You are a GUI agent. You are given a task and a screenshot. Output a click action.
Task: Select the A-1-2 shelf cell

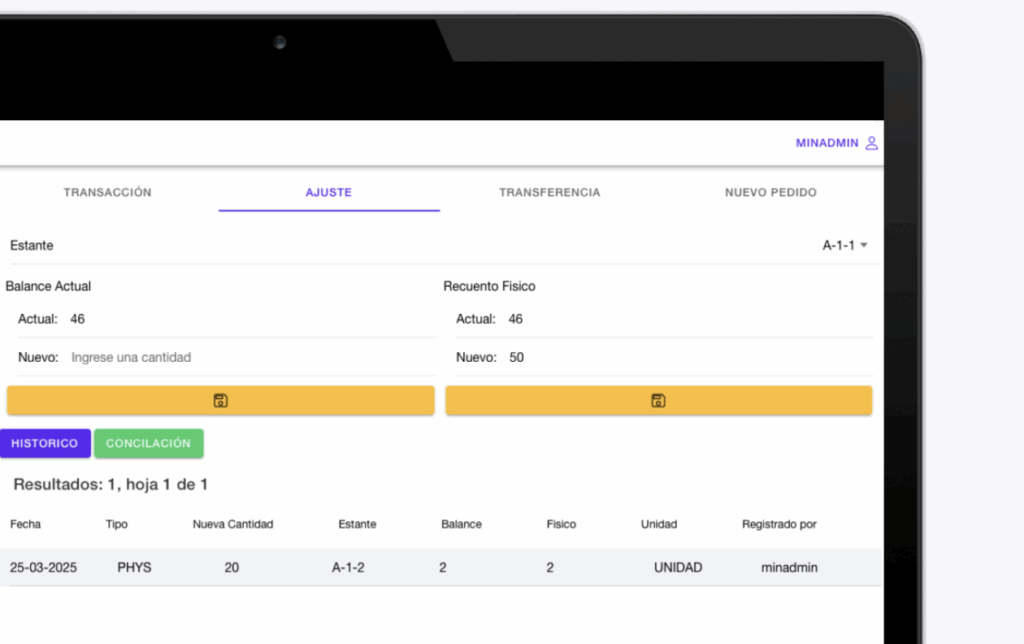tap(348, 568)
